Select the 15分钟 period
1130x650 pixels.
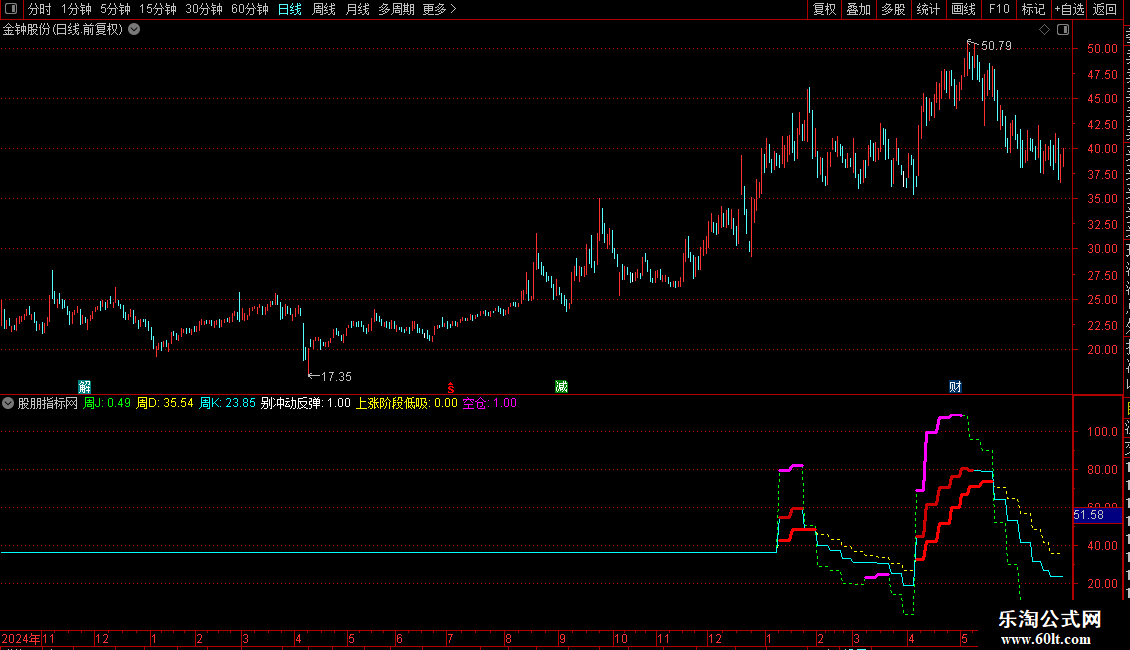[158, 9]
